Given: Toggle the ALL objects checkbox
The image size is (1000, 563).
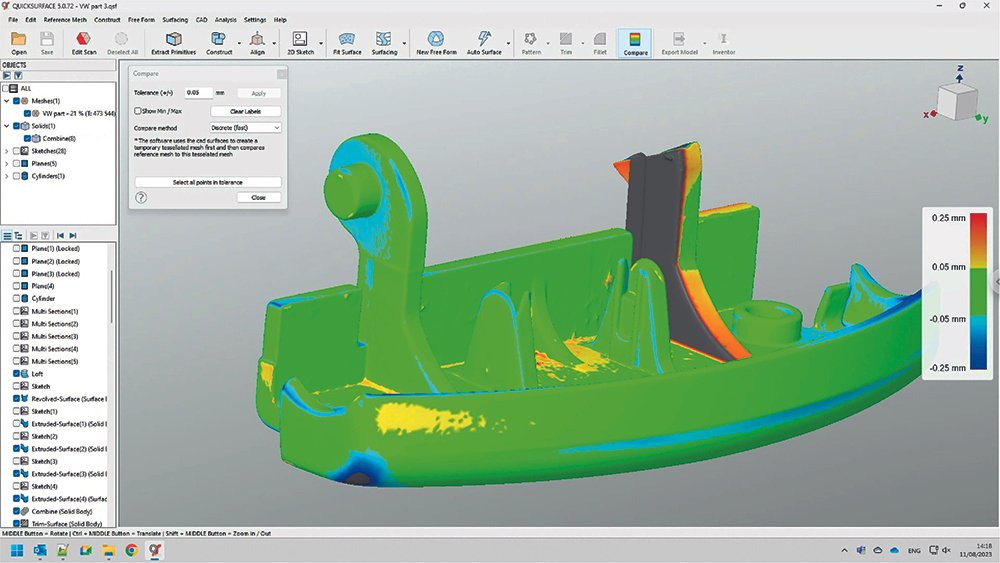Looking at the screenshot, I should pyautogui.click(x=6, y=89).
